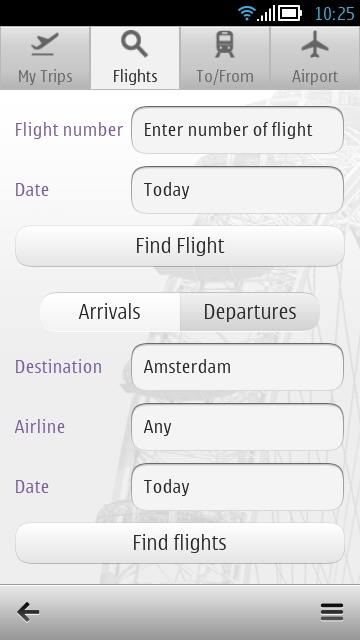Screen dimensions: 360x640
Task: Switch to the To/From tab label
Action: click(x=224, y=76)
